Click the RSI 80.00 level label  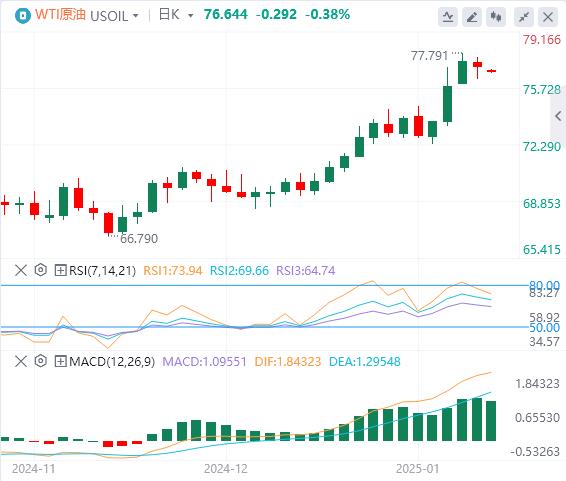pyautogui.click(x=545, y=285)
